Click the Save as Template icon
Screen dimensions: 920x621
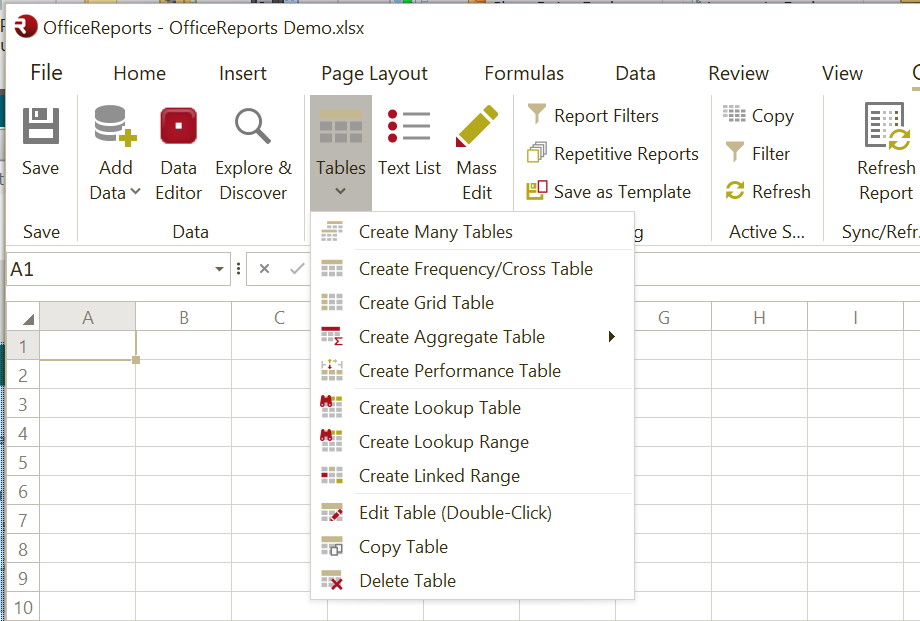click(x=536, y=190)
